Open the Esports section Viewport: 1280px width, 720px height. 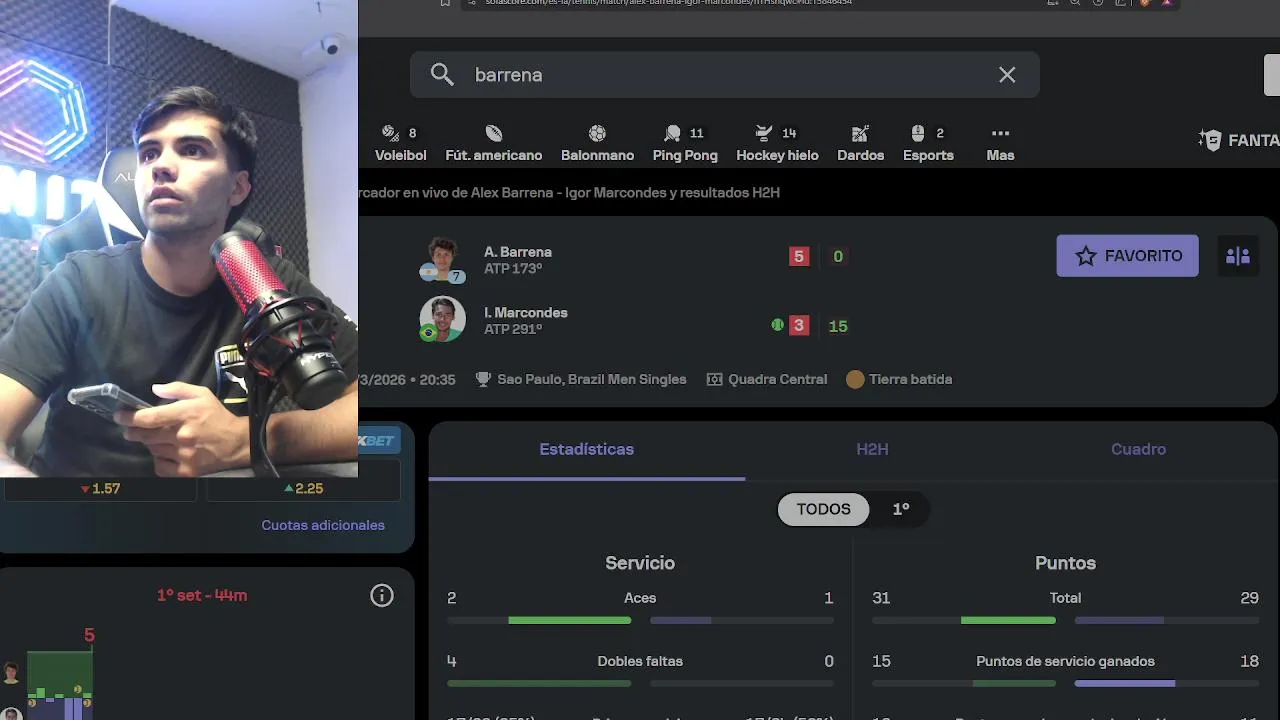928,143
